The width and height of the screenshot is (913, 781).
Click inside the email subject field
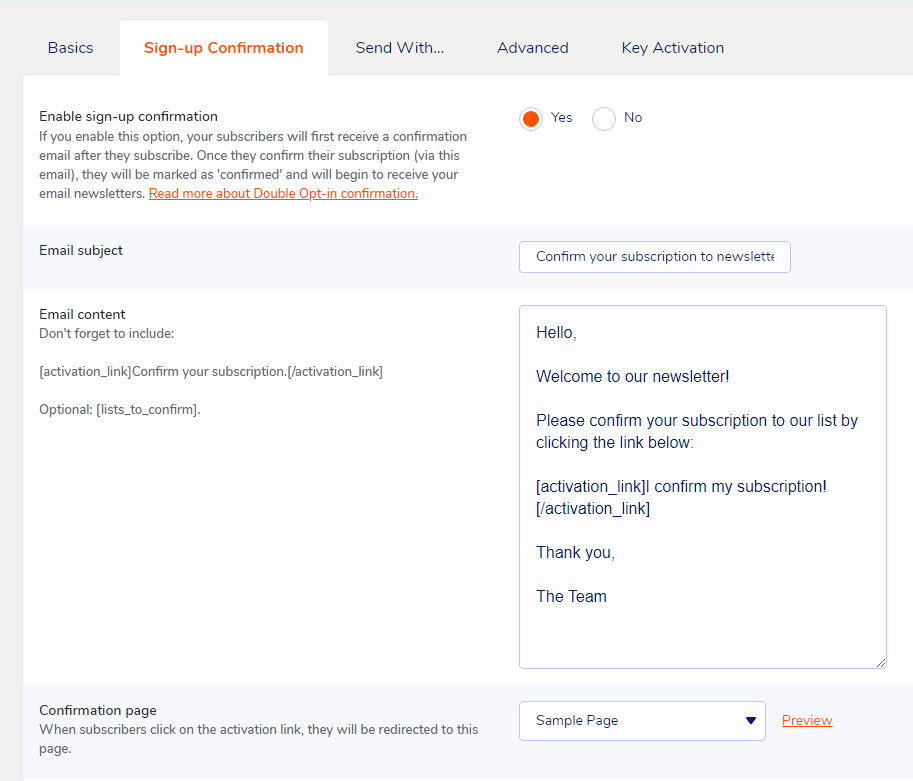tap(654, 257)
